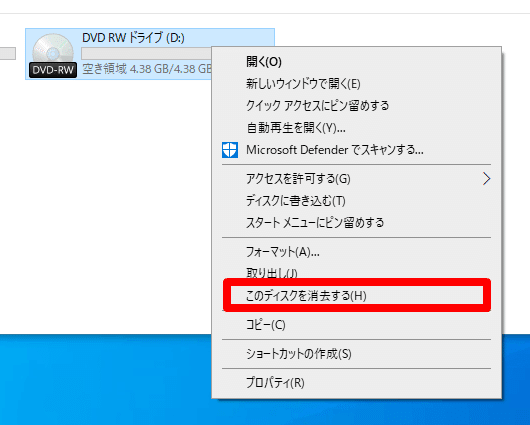Click the DVD-RW drive disc icon
Screen dimensions: 530x425
tap(53, 55)
